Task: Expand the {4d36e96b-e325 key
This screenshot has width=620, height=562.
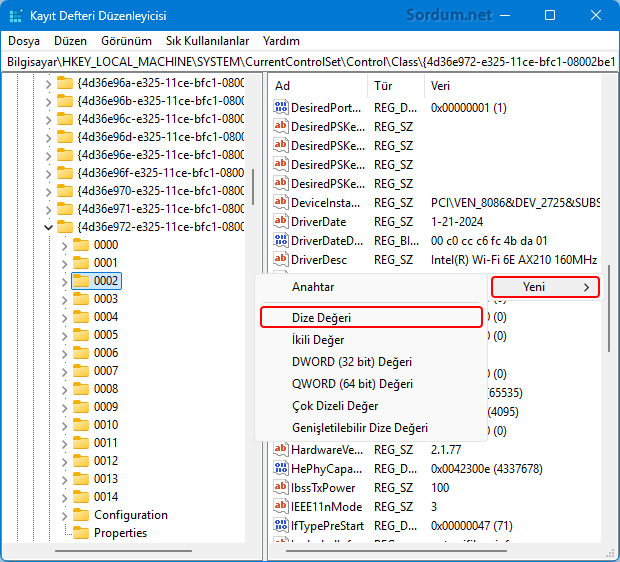Action: (48, 102)
